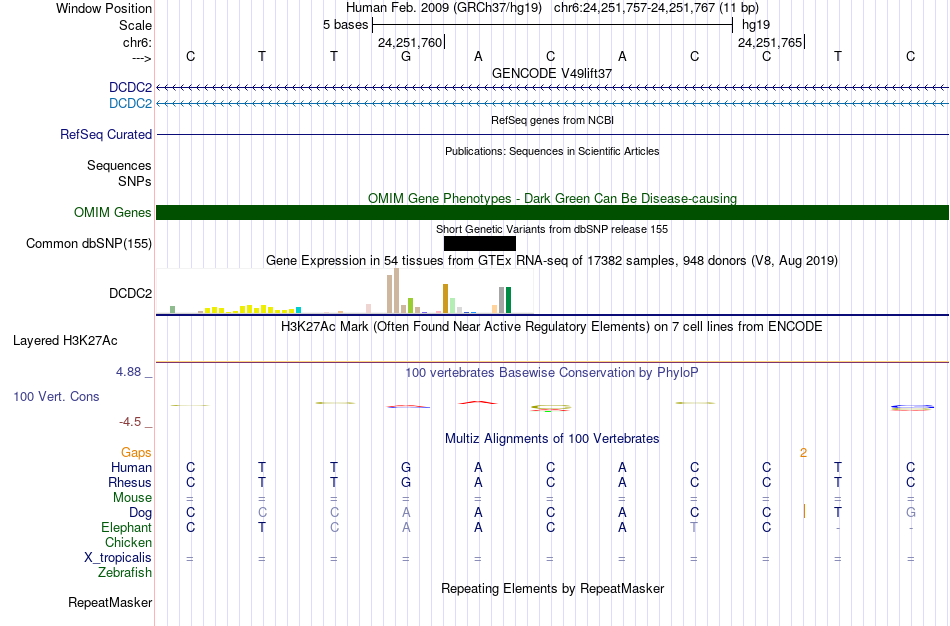This screenshot has height=626, width=950.
Task: Click the 'Human Feb. 2009 (GRCh37/hg19)' header text
Action: 445,8
